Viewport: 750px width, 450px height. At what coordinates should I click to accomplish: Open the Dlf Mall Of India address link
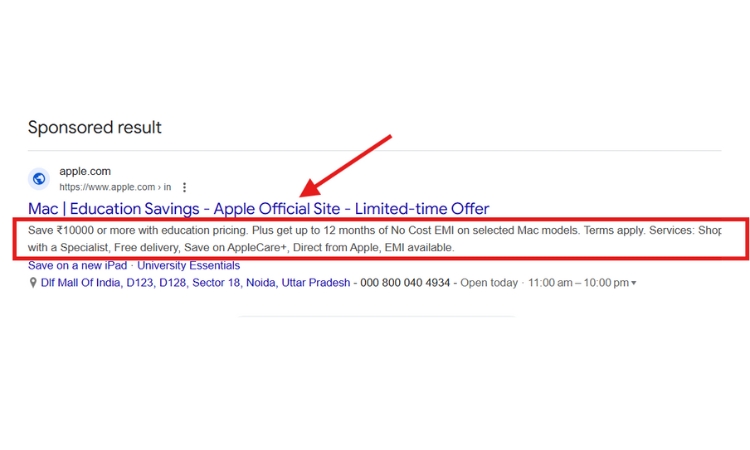point(195,283)
